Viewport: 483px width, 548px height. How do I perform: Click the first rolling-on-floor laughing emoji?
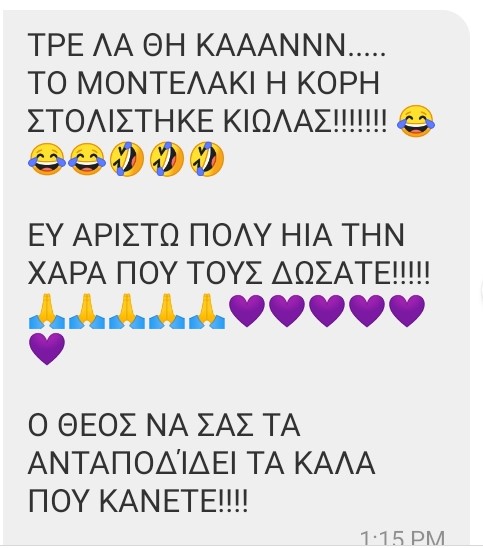click(x=127, y=159)
